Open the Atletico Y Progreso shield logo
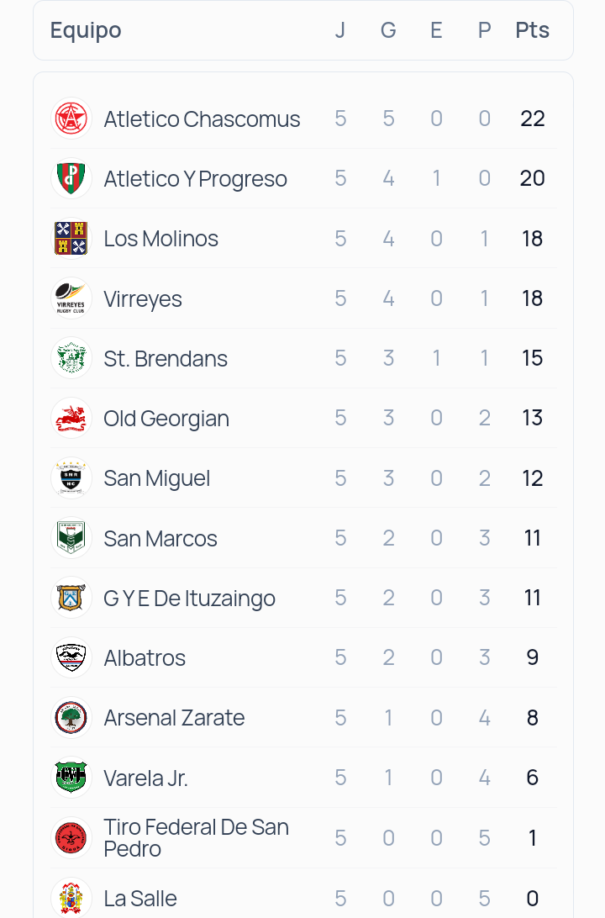Screen dimensions: 605x918 point(71,178)
